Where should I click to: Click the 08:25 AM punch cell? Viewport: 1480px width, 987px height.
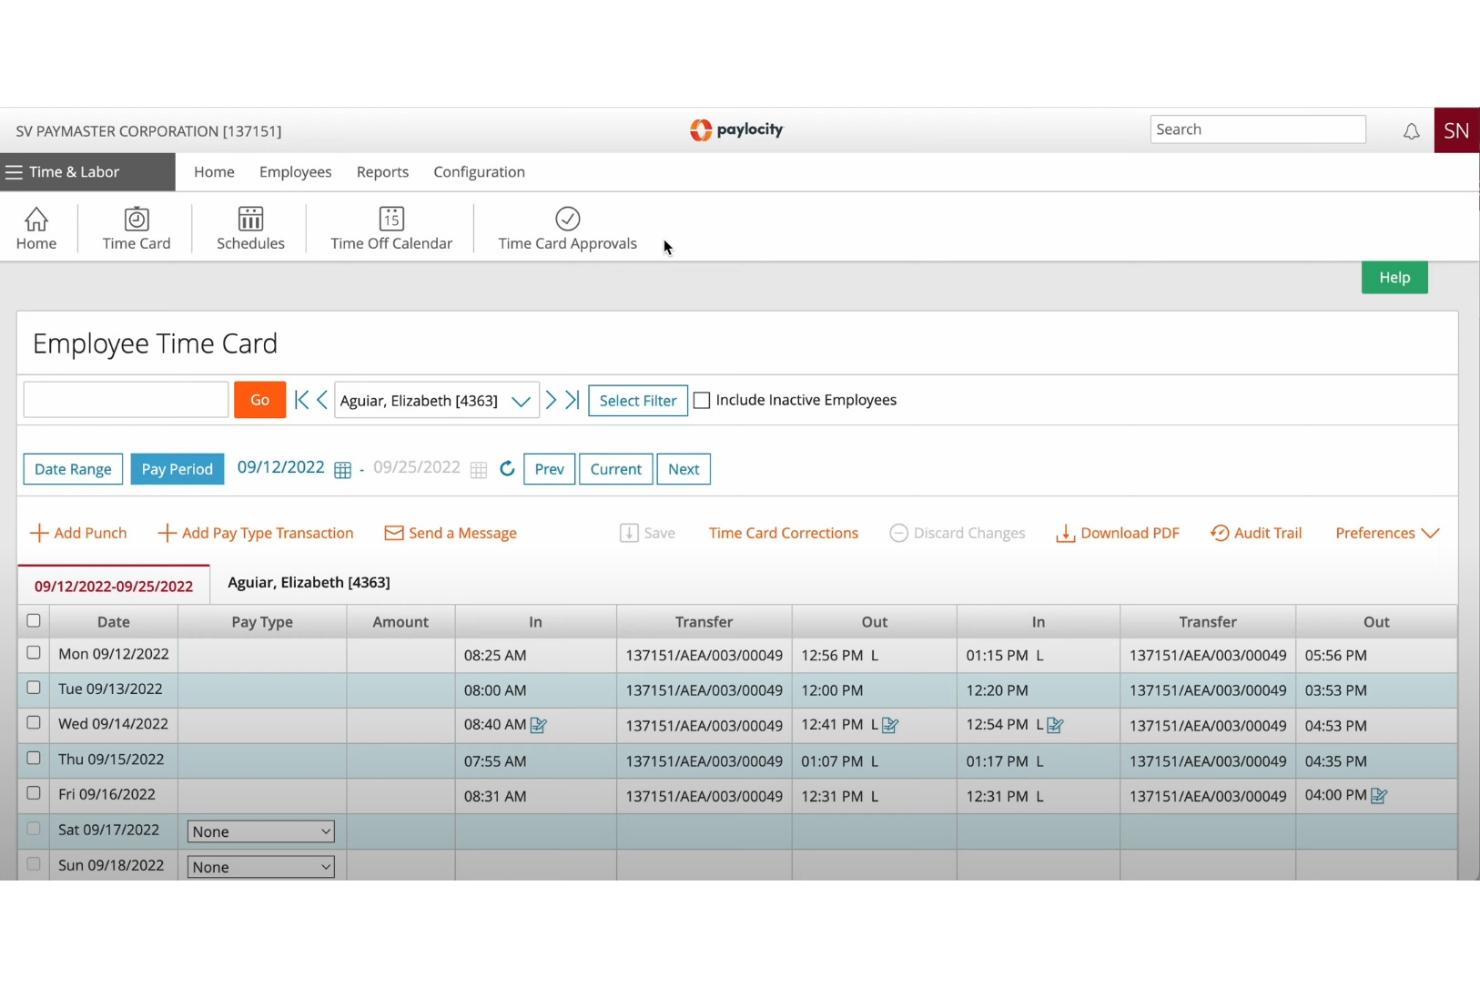(535, 656)
